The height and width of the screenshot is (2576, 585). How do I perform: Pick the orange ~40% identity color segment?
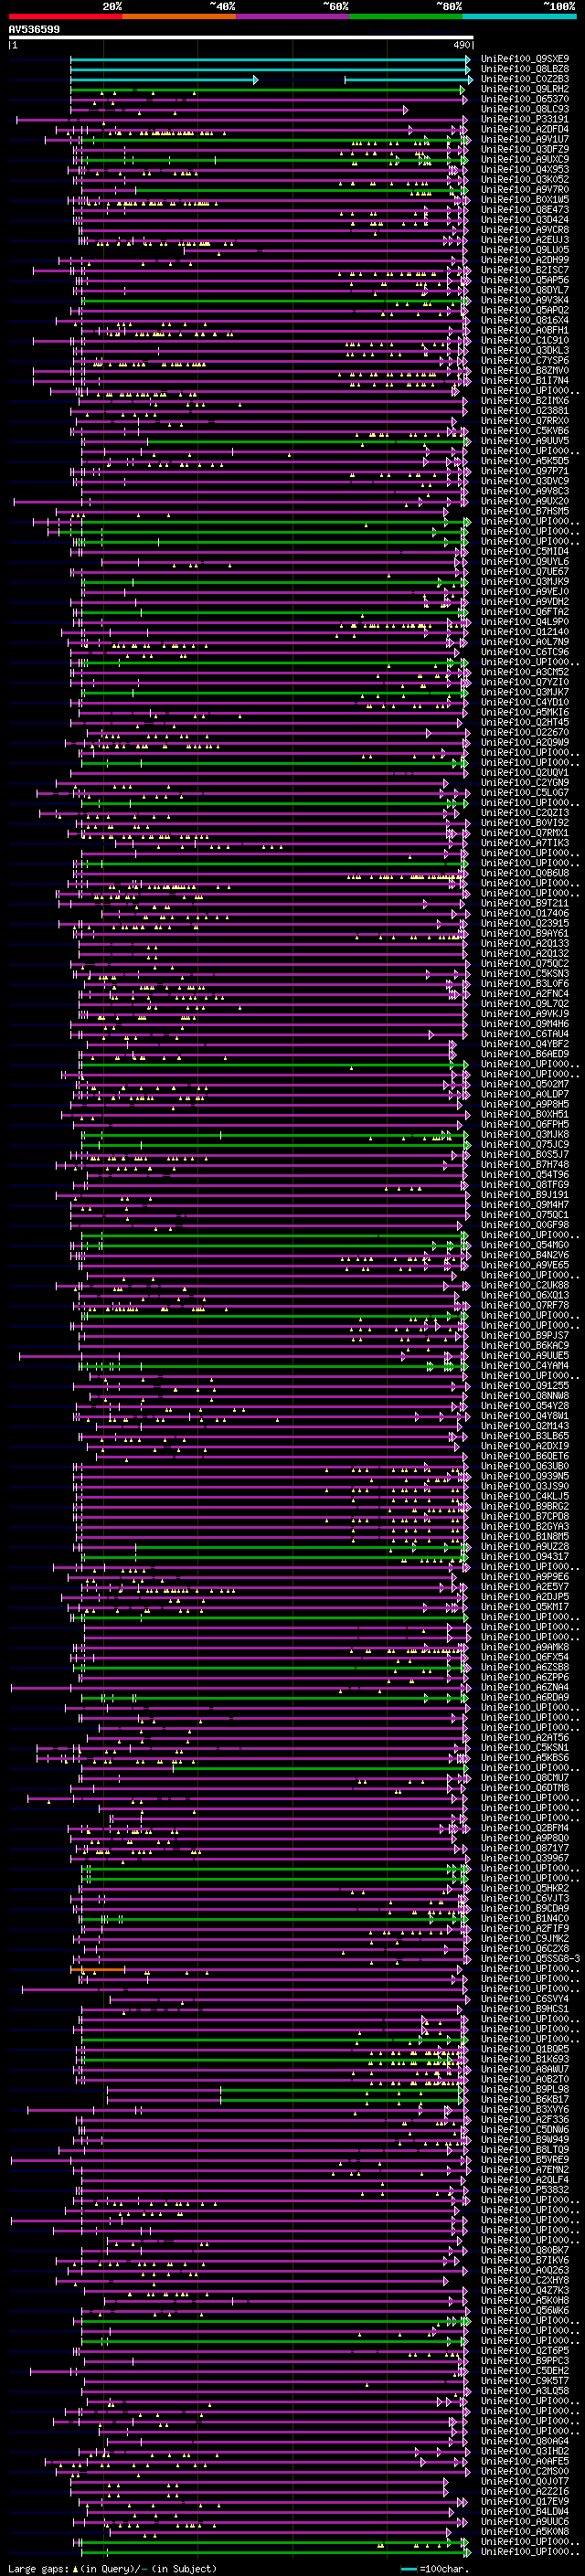coord(179,16)
